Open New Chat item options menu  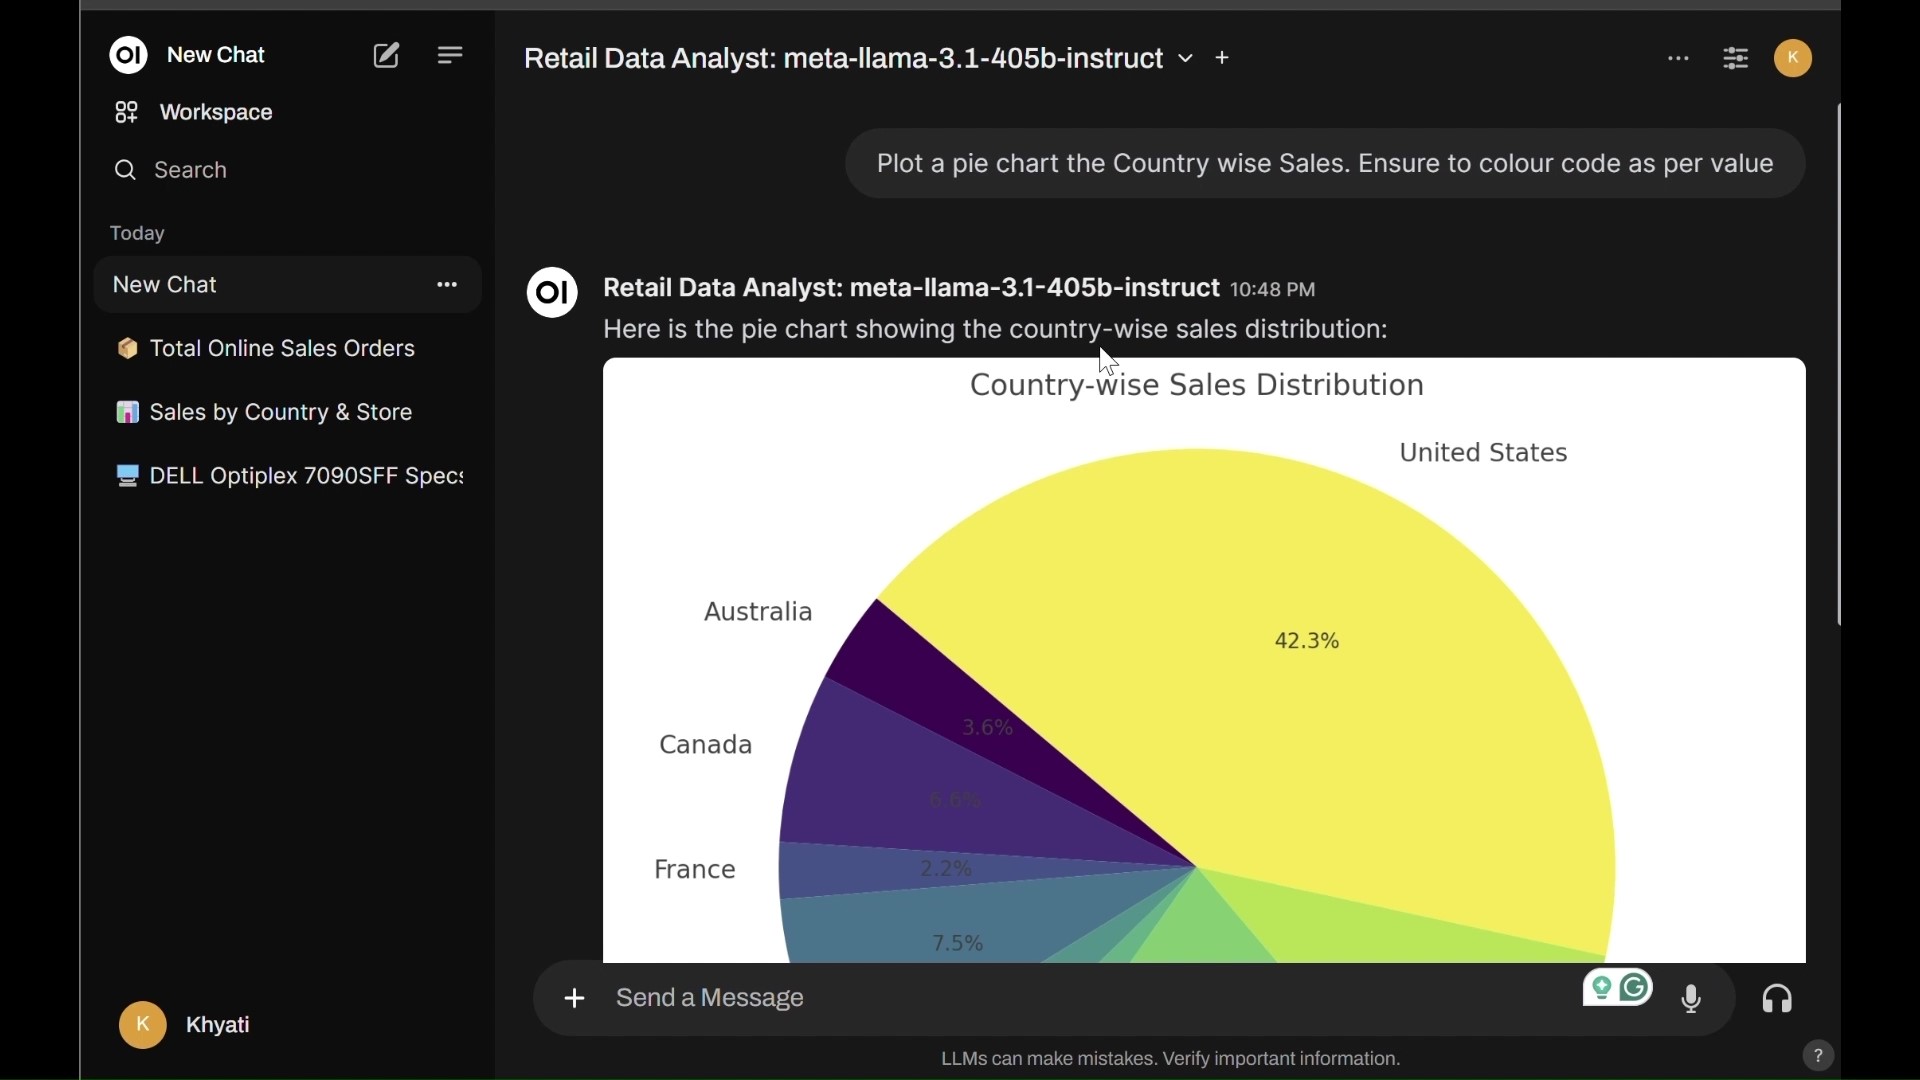[x=447, y=286]
